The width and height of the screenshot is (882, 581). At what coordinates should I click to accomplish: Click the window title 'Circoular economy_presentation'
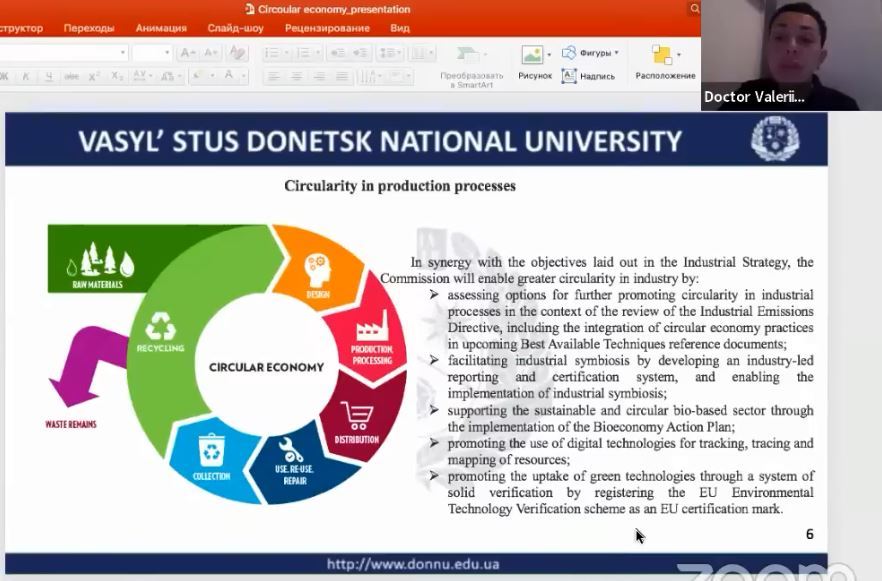(x=334, y=9)
